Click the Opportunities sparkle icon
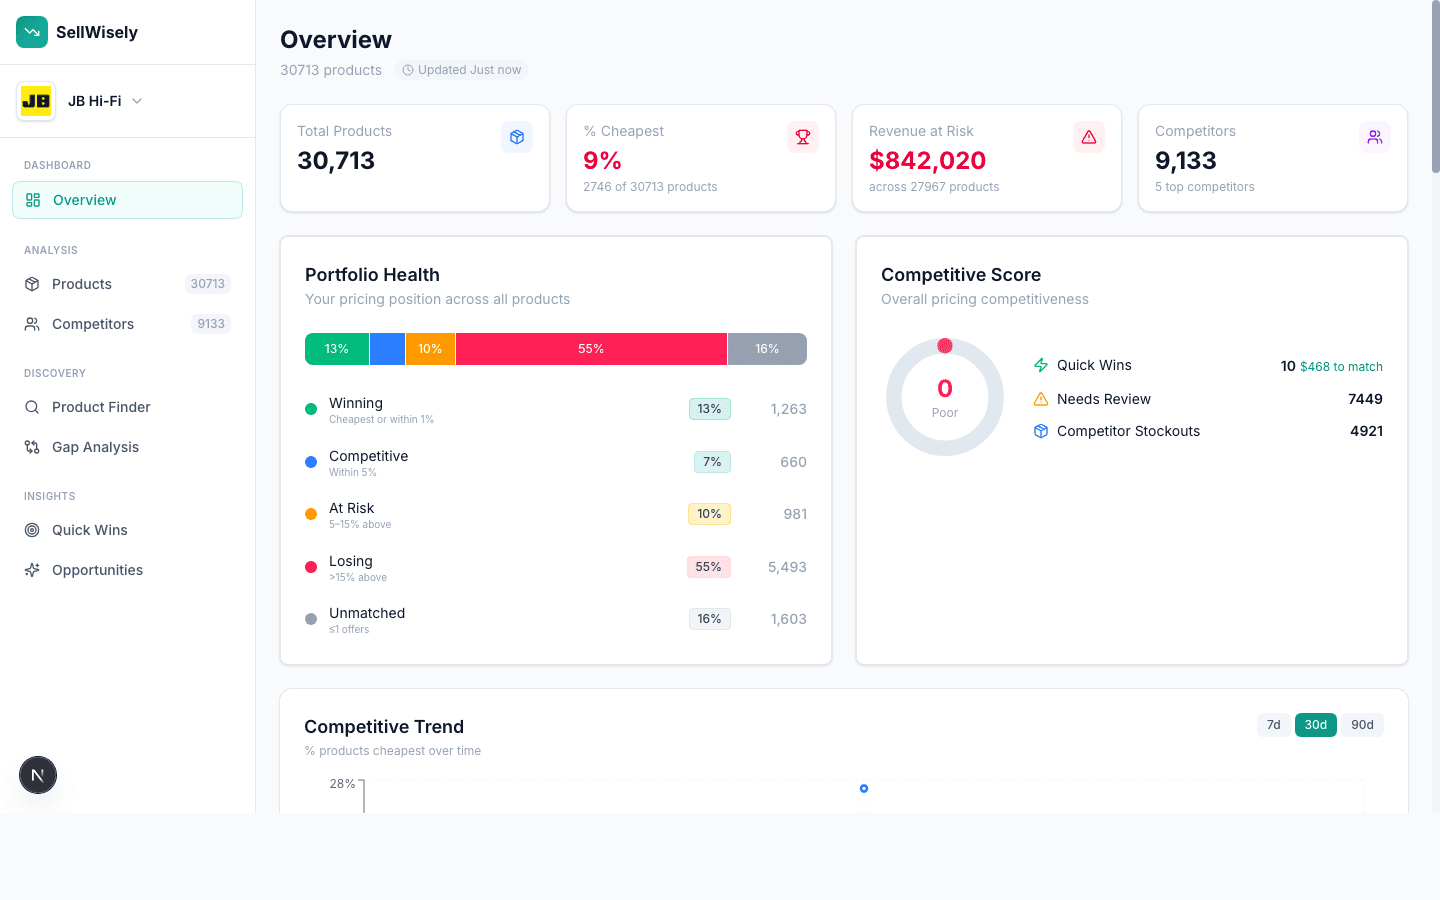The image size is (1440, 900). (32, 570)
